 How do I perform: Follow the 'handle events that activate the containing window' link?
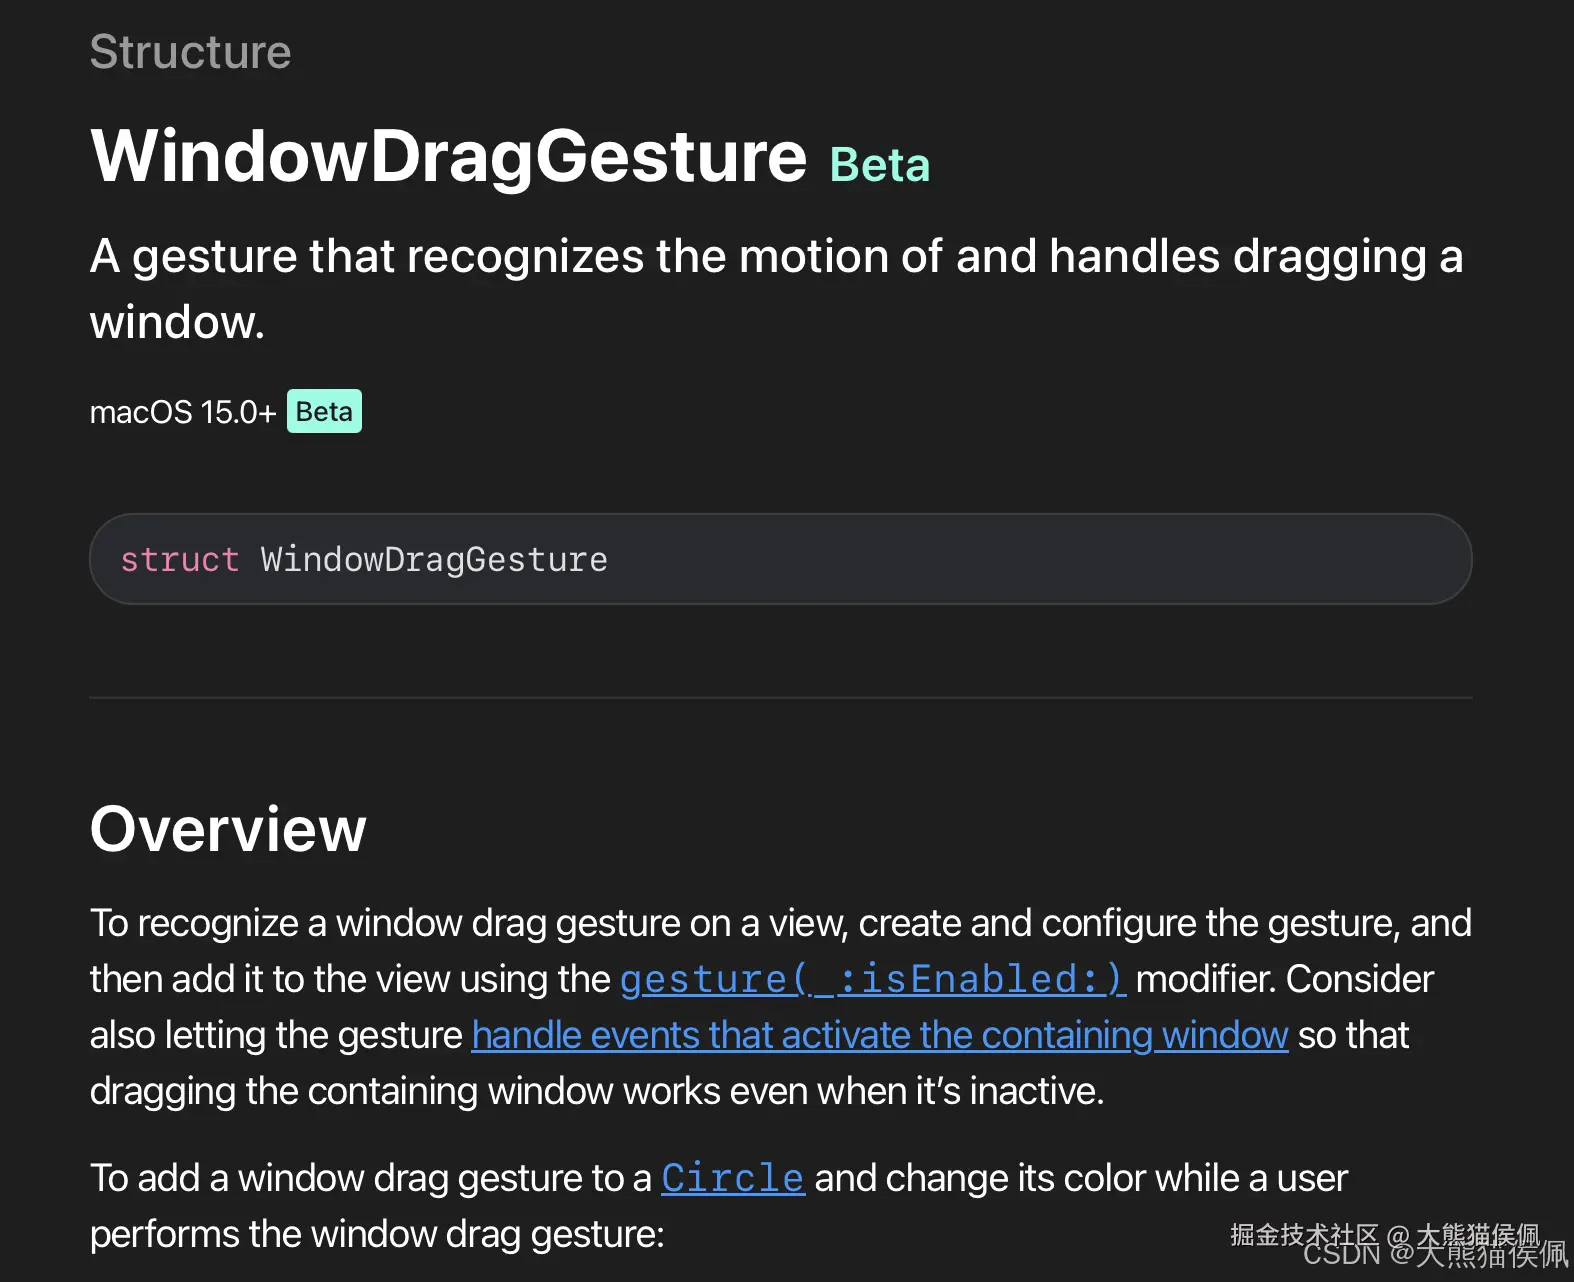point(880,1035)
